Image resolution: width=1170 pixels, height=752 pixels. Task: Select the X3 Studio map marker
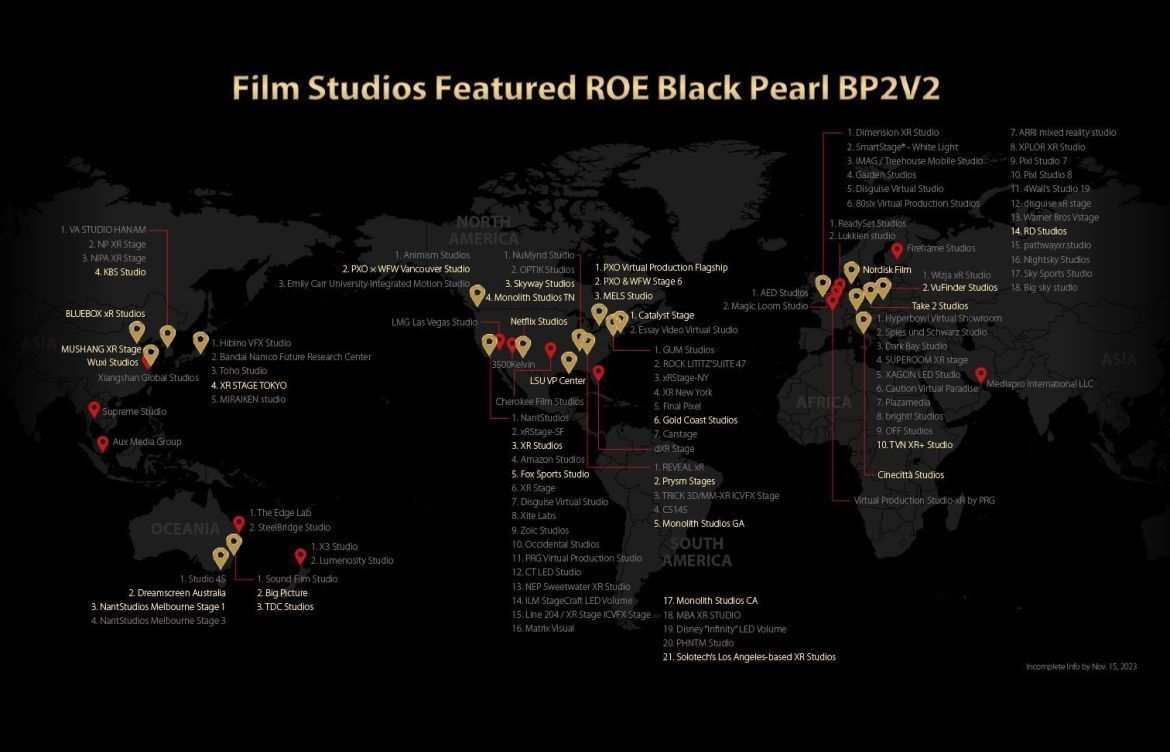(x=299, y=556)
